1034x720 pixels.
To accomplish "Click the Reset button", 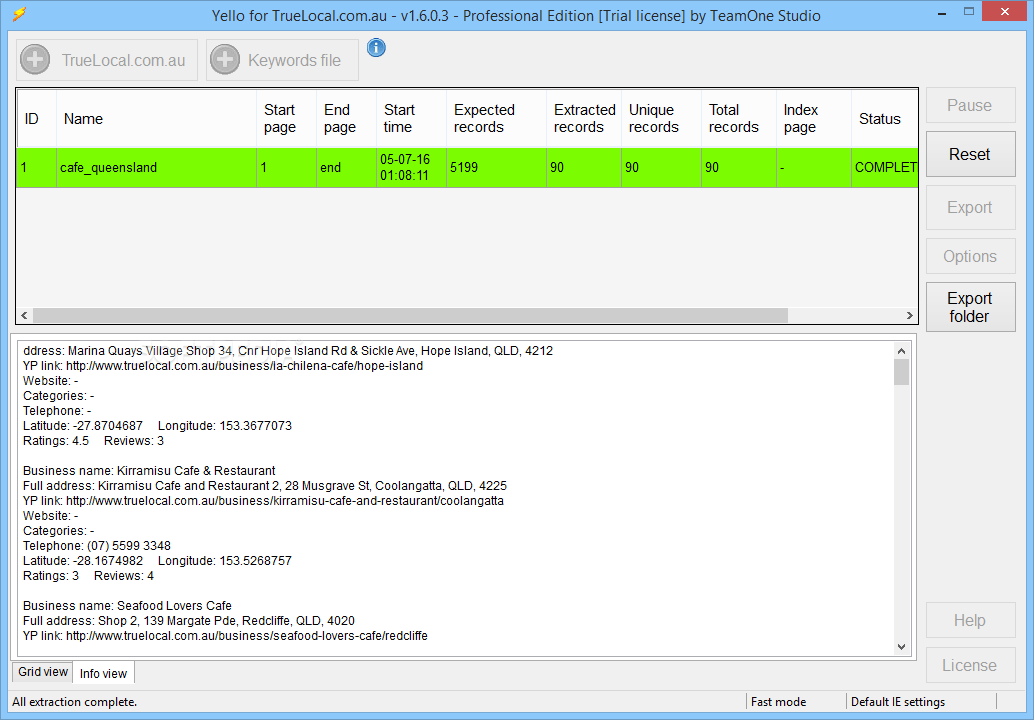I will pos(970,154).
